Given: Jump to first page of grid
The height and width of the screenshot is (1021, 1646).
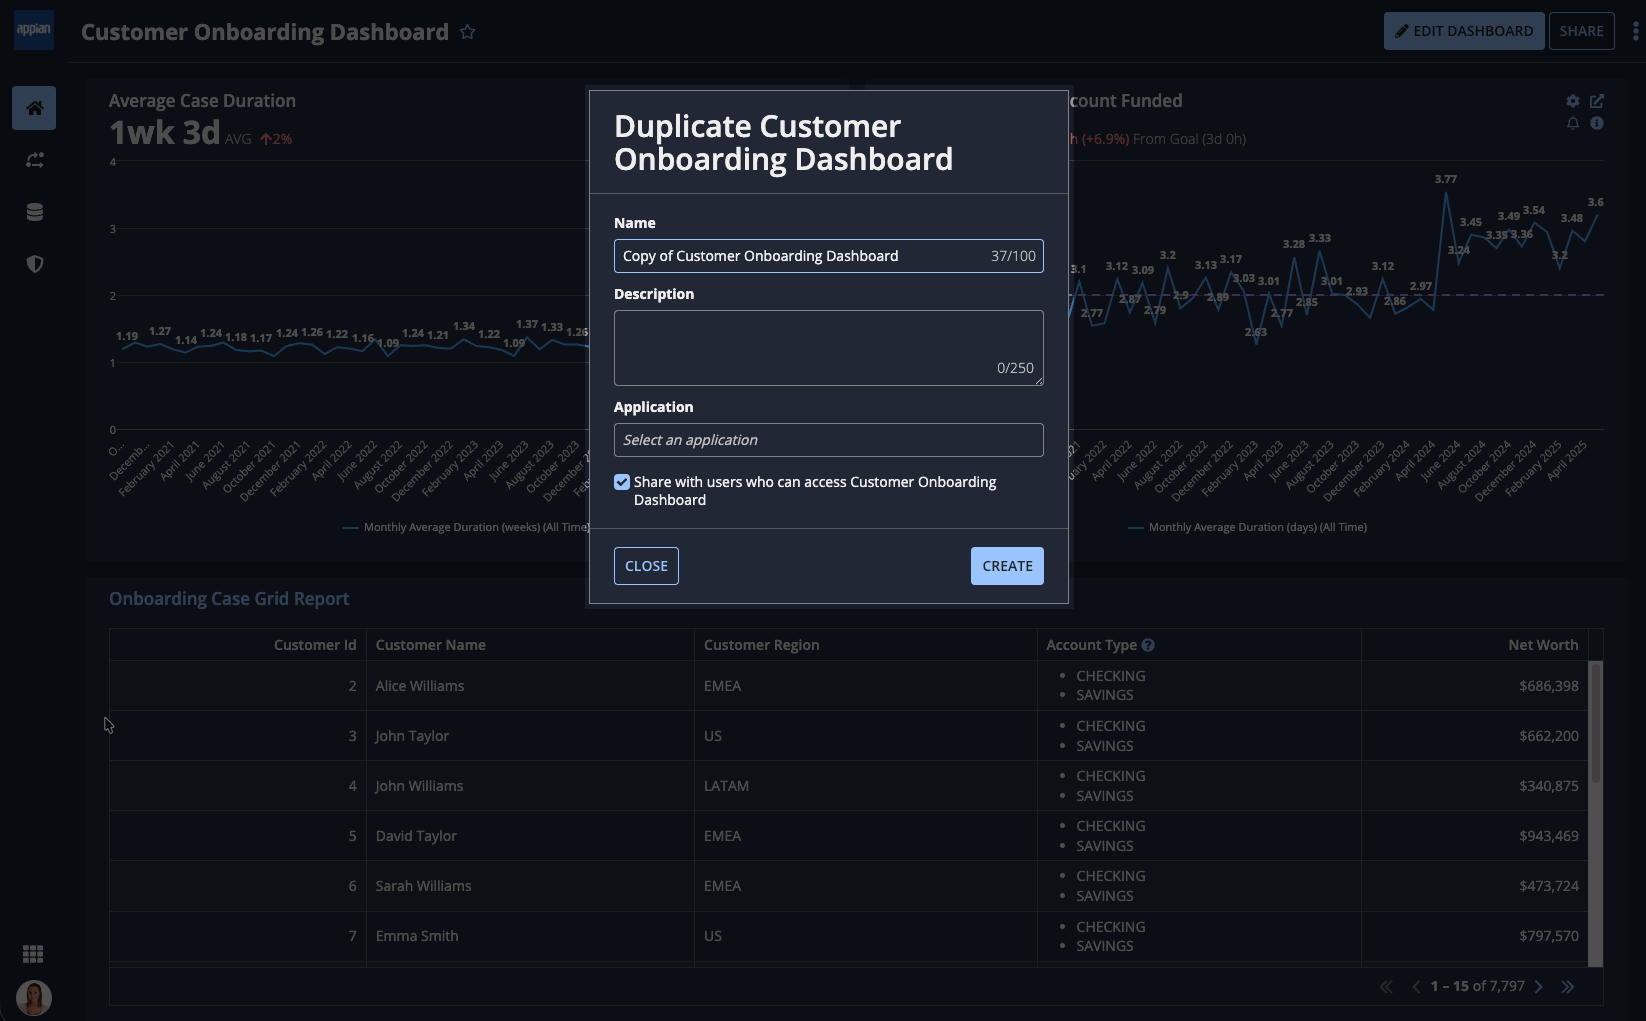Looking at the screenshot, I should point(1386,987).
